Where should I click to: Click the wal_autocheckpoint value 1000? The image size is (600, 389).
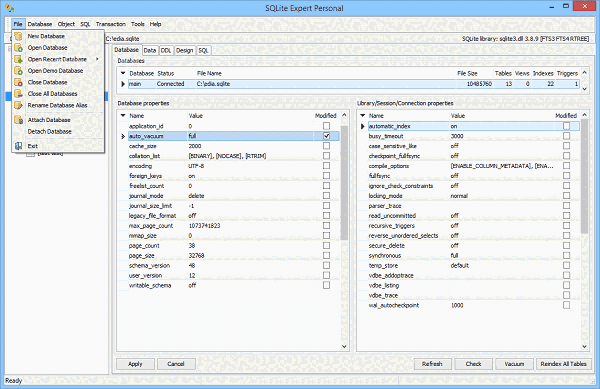click(457, 305)
